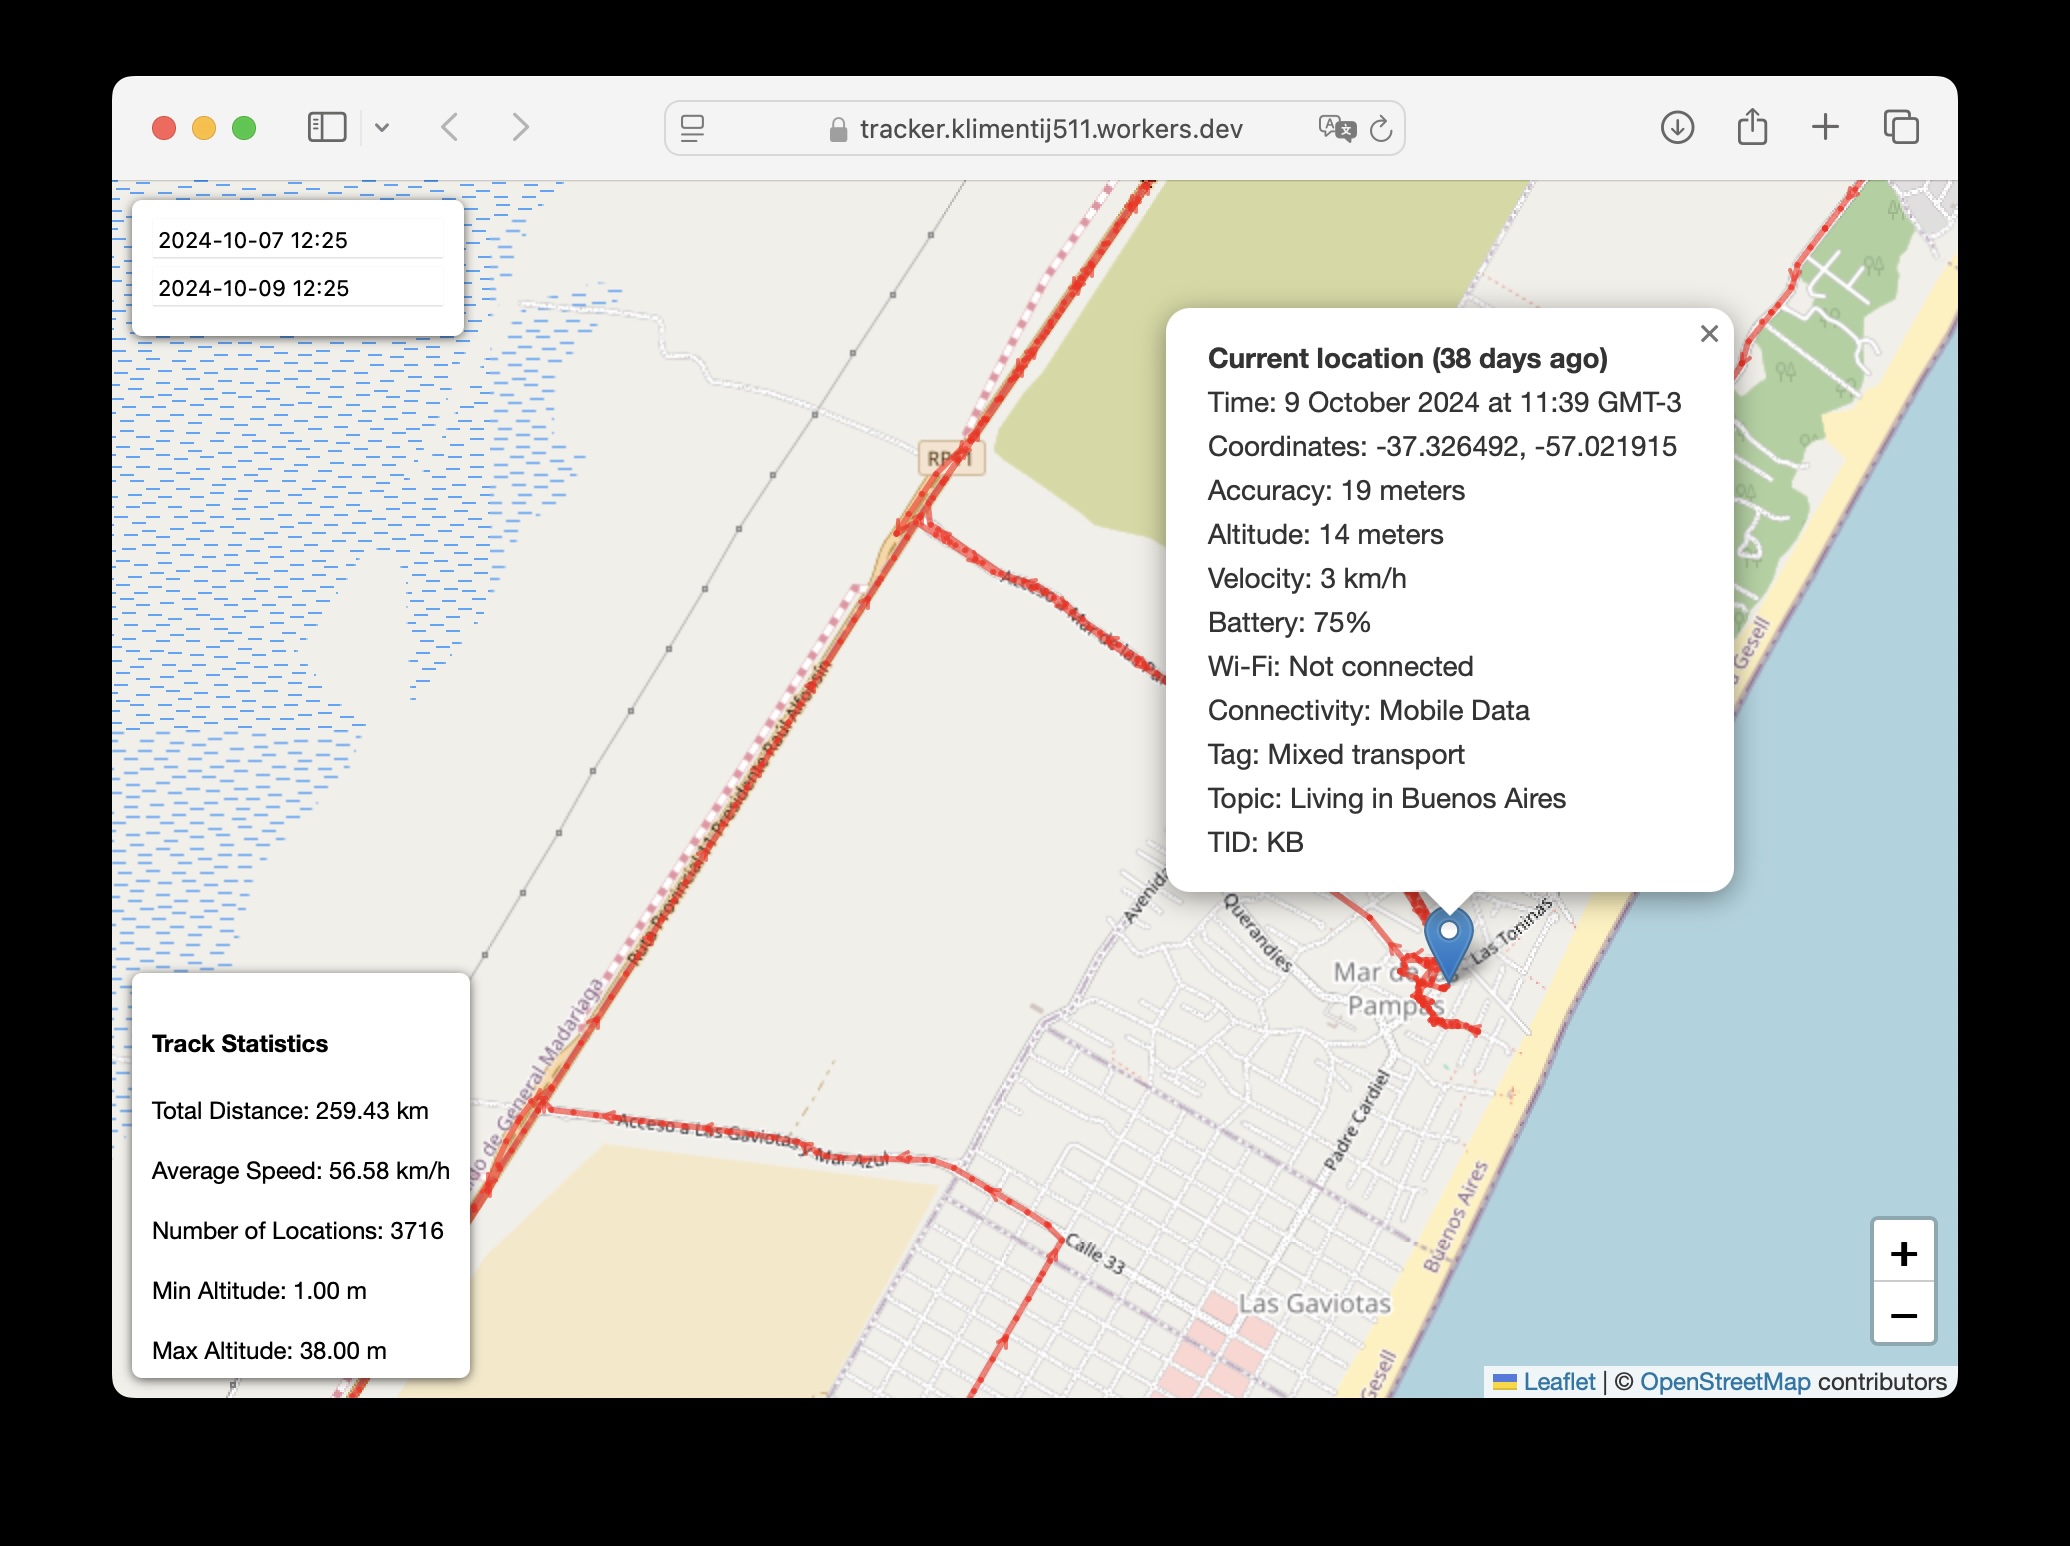Click the Battery: 75% line
The image size is (2070, 1546).
1289,622
